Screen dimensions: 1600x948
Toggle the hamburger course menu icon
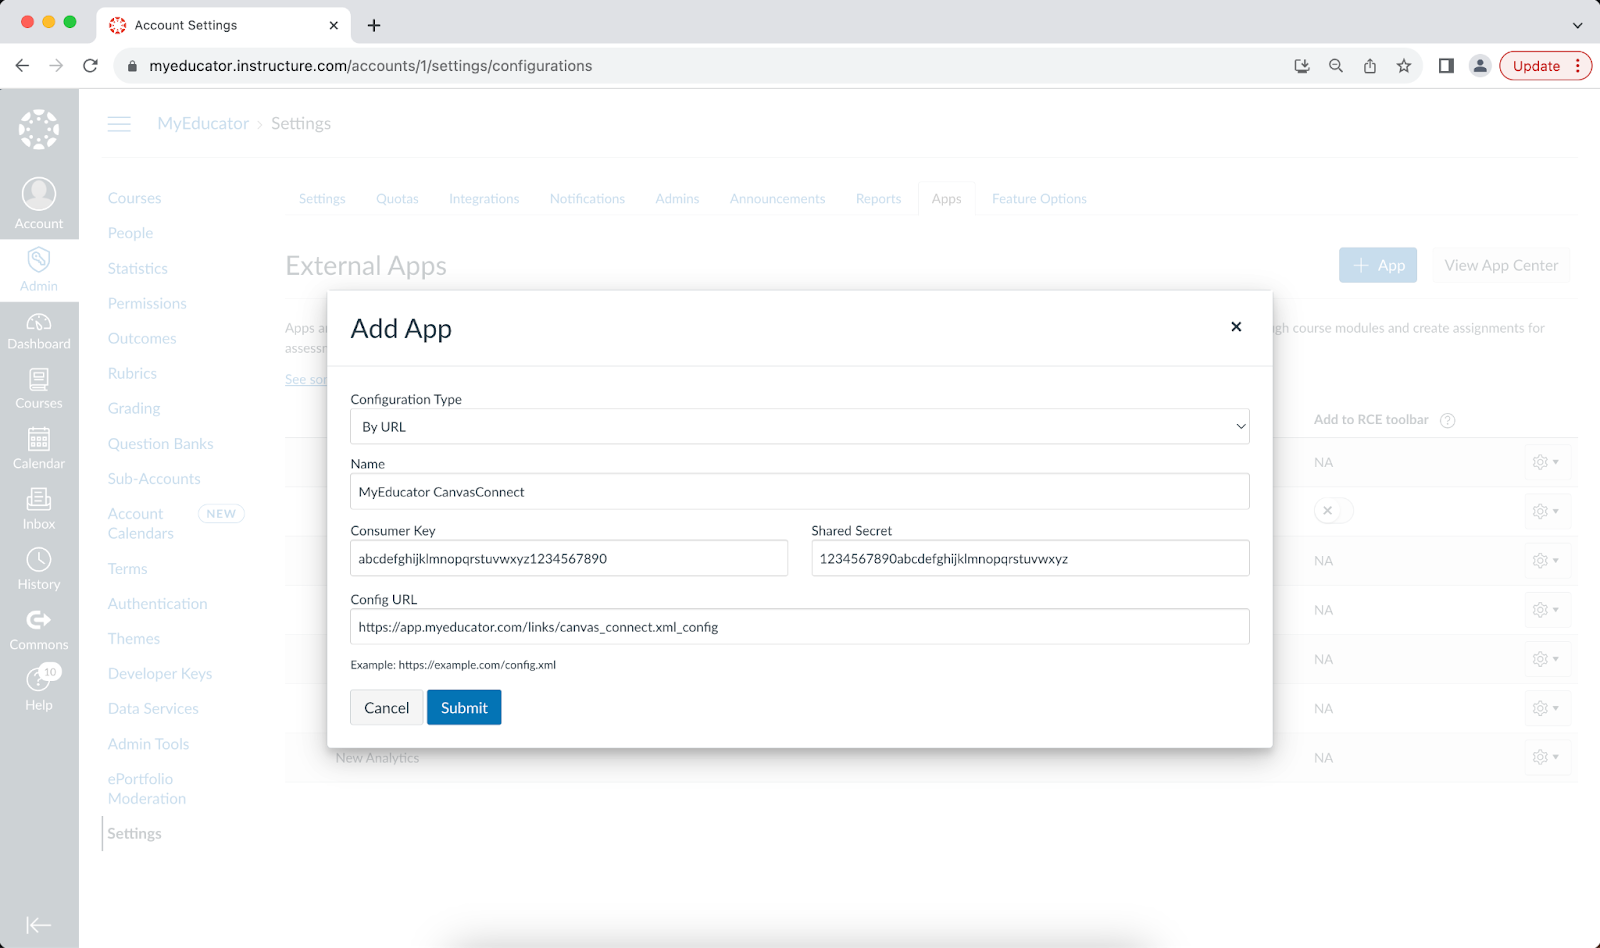[119, 124]
